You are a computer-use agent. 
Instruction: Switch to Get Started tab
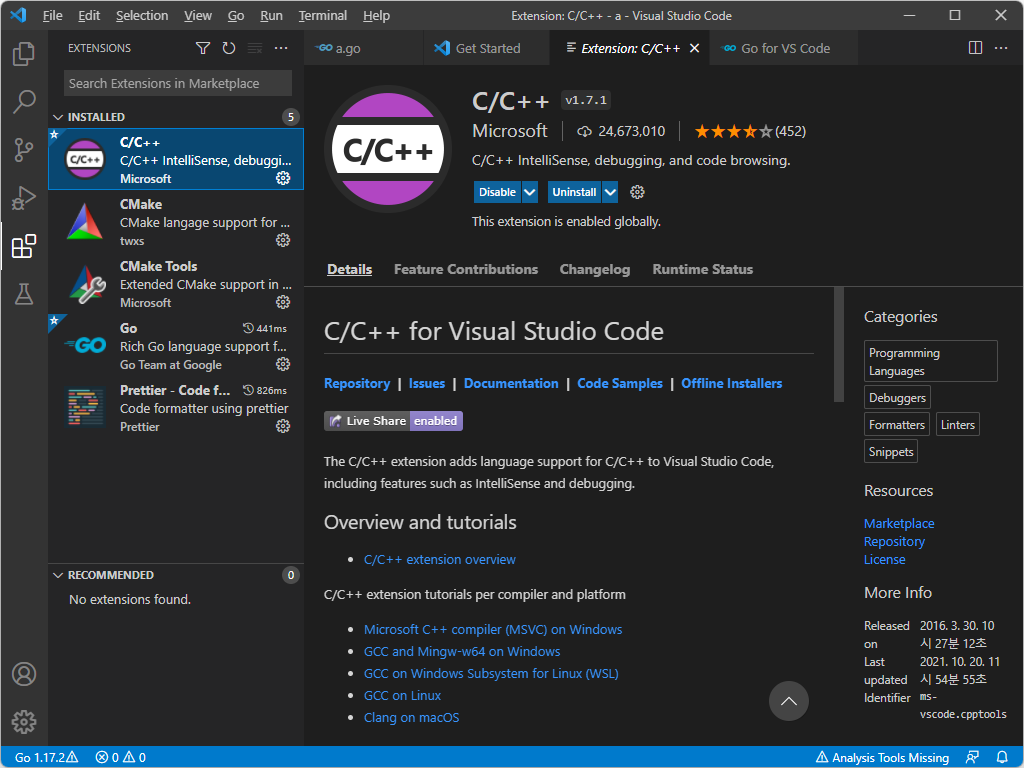[x=486, y=48]
